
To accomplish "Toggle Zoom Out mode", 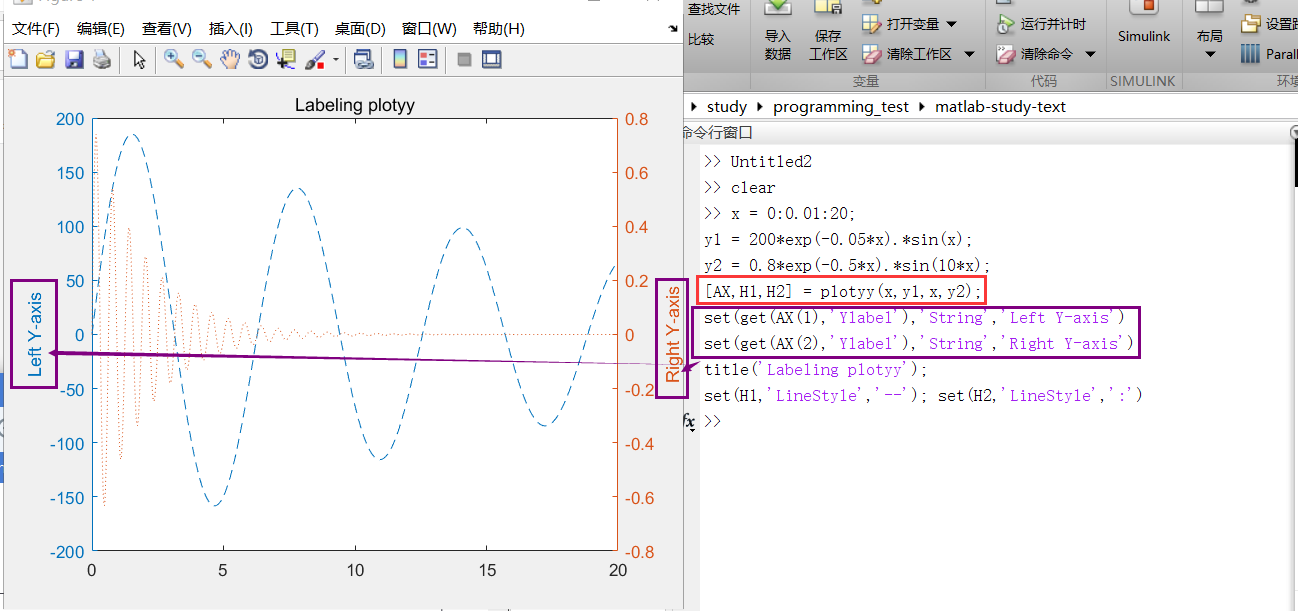I will point(200,60).
